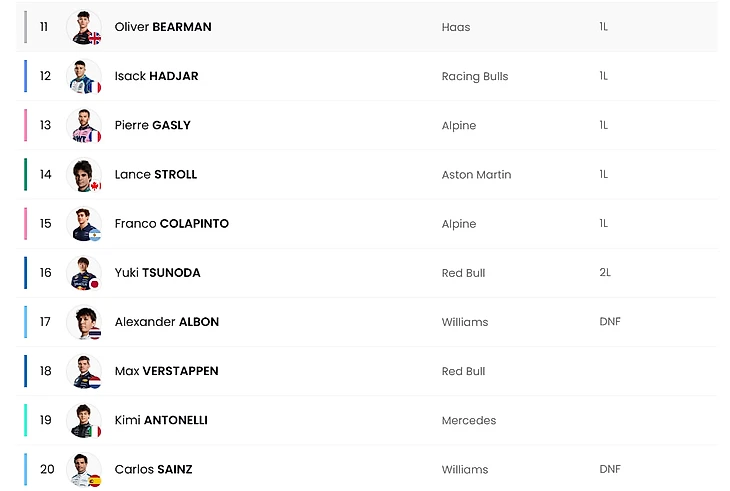Open the Mercedes team name
The width and height of the screenshot is (730, 491).
(x=468, y=420)
